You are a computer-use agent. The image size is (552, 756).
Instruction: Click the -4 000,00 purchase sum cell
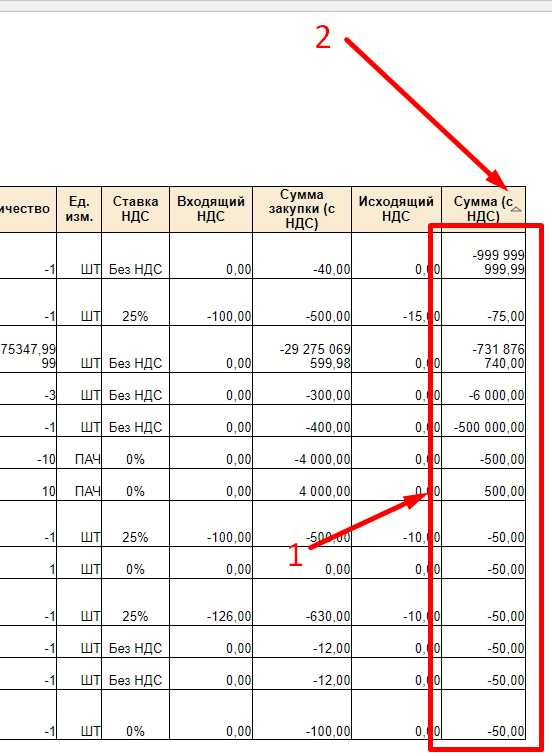(x=302, y=452)
